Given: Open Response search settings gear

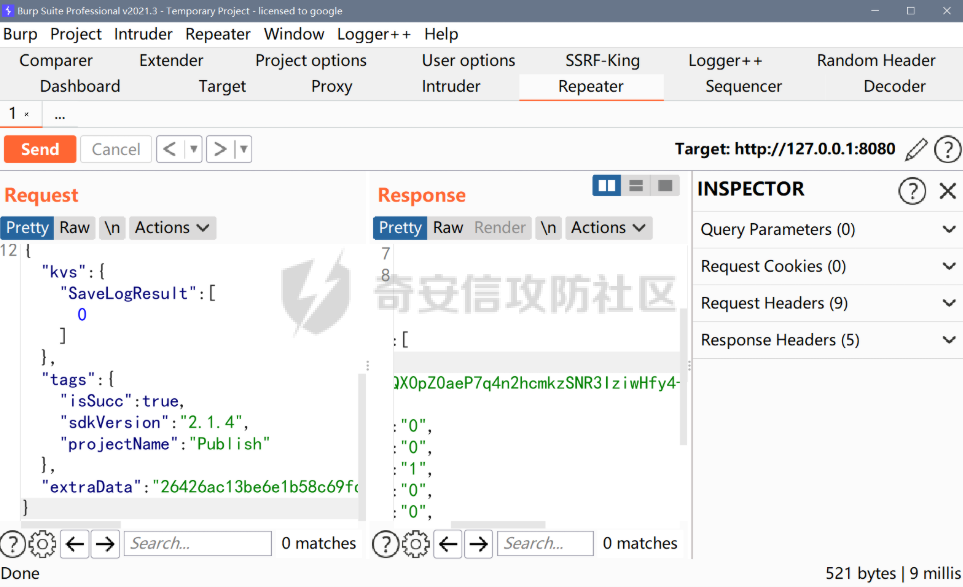Looking at the screenshot, I should [416, 544].
